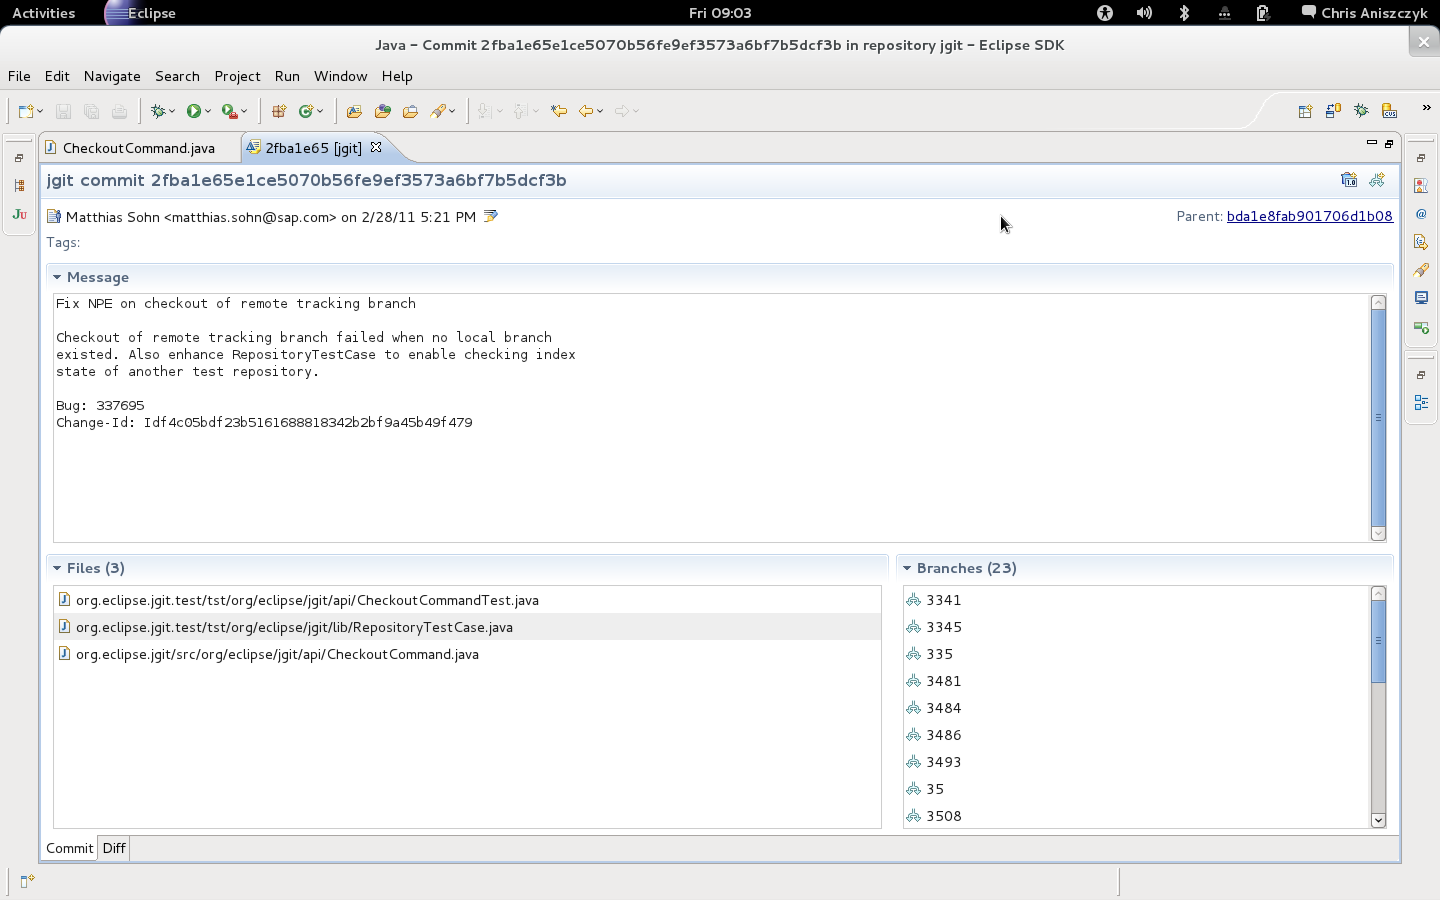
Task: Switch to CheckoutCommand.java editor tab
Action: tap(139, 148)
